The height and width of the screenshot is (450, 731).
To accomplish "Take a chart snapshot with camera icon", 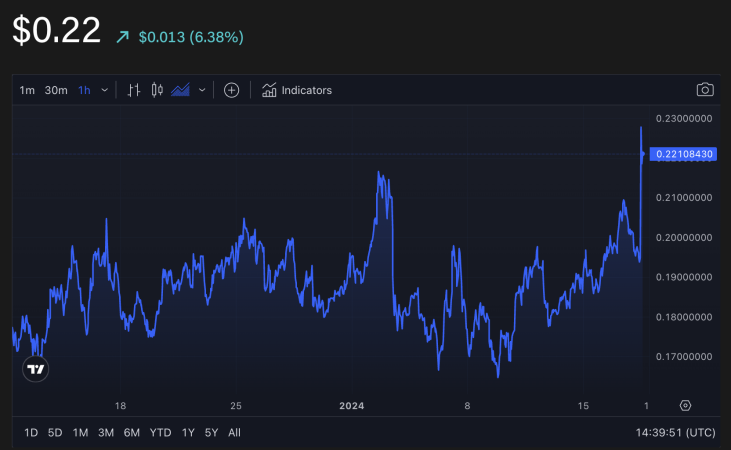I will pyautogui.click(x=705, y=90).
